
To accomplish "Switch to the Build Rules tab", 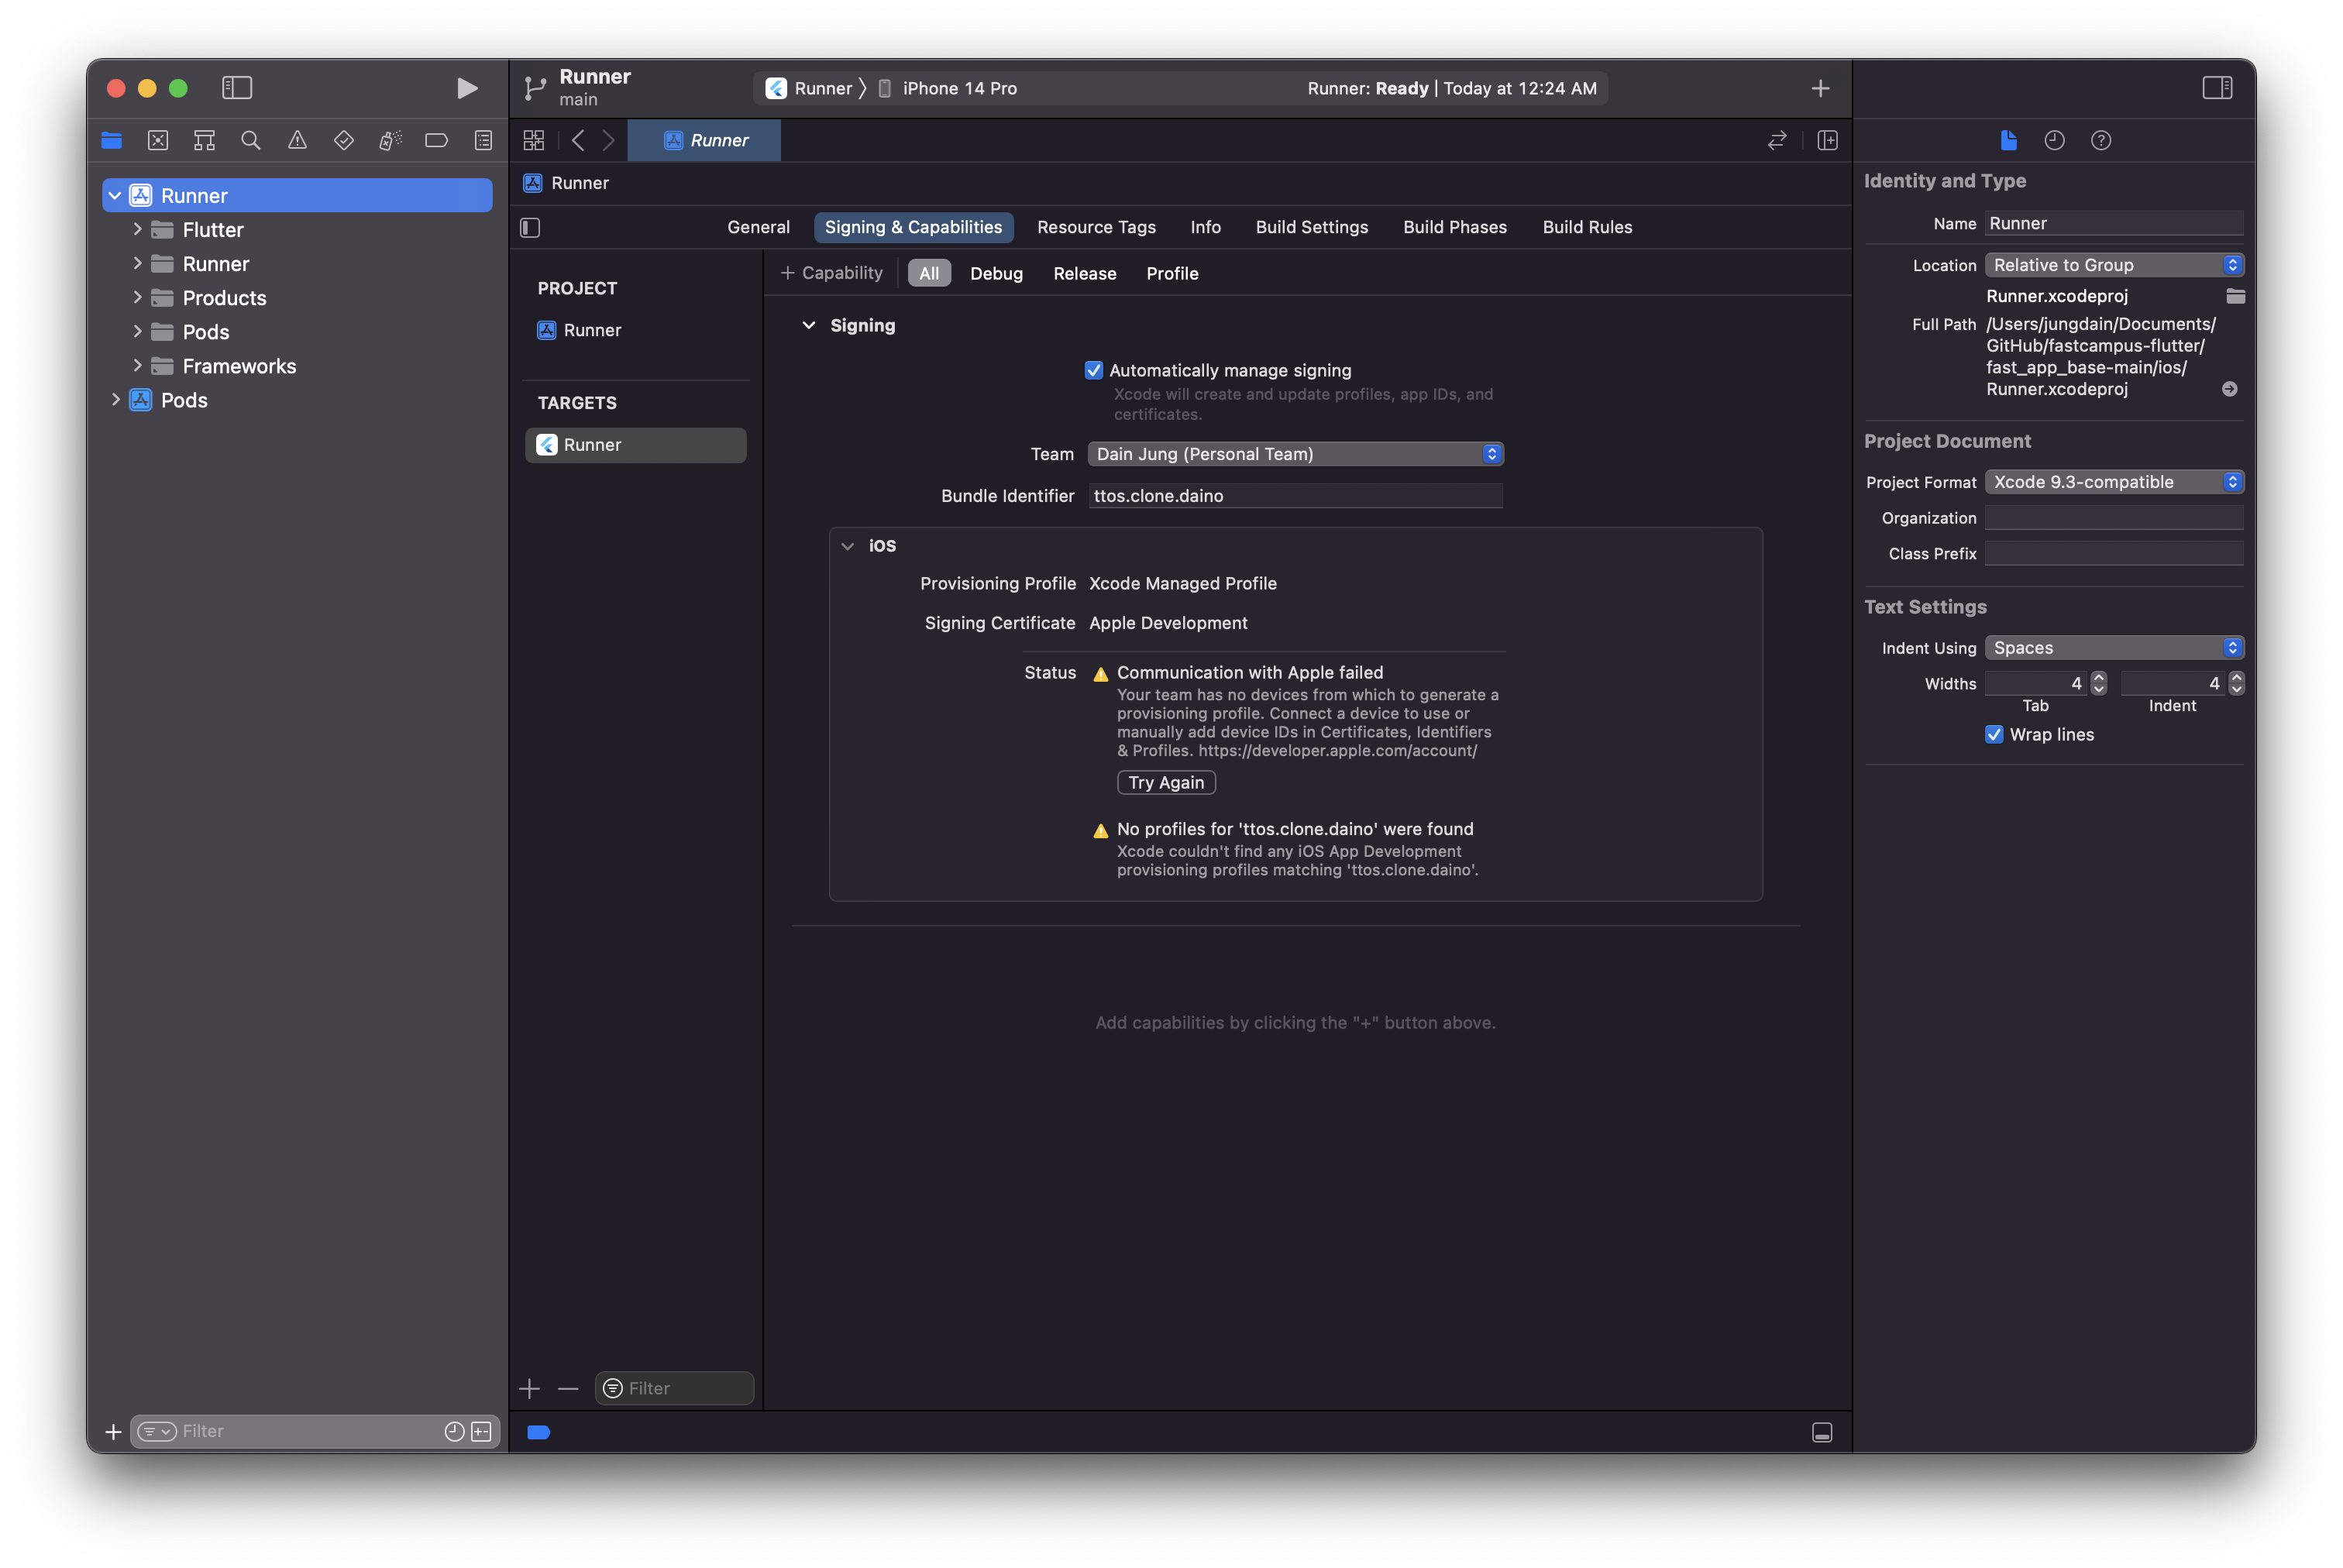I will point(1587,227).
